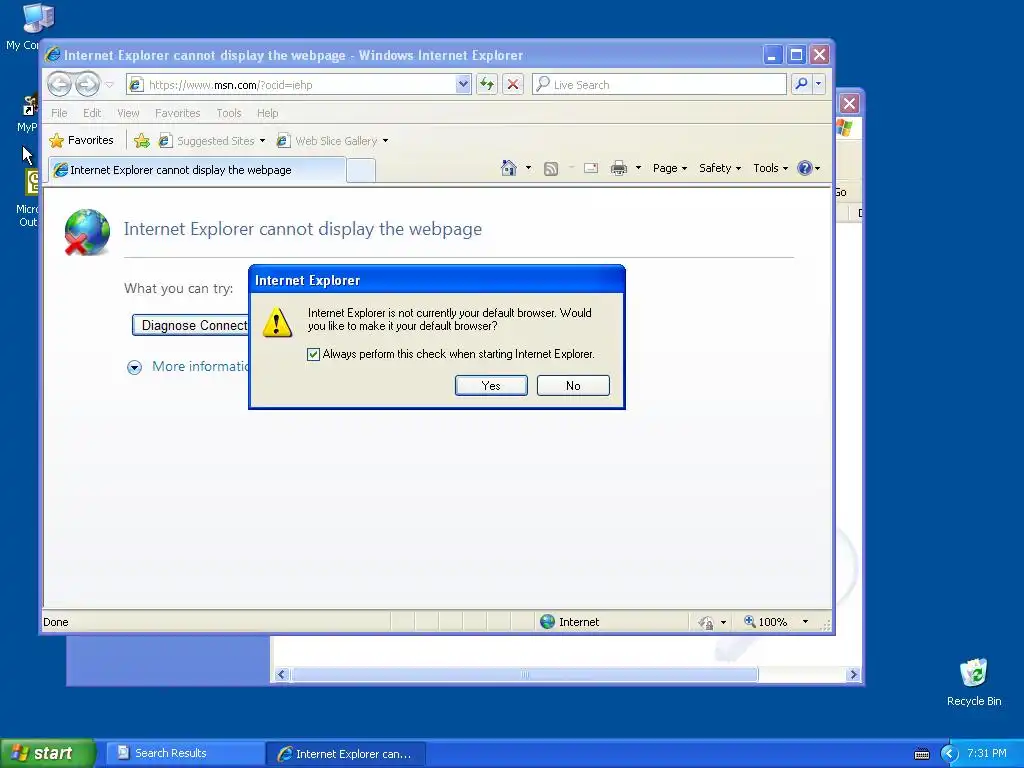
Task: Open the Tools menu in menu bar
Action: tap(229, 113)
